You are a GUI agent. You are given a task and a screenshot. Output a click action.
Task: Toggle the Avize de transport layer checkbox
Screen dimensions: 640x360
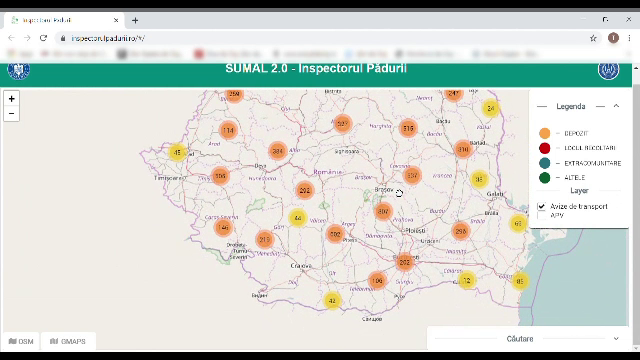coord(541,206)
